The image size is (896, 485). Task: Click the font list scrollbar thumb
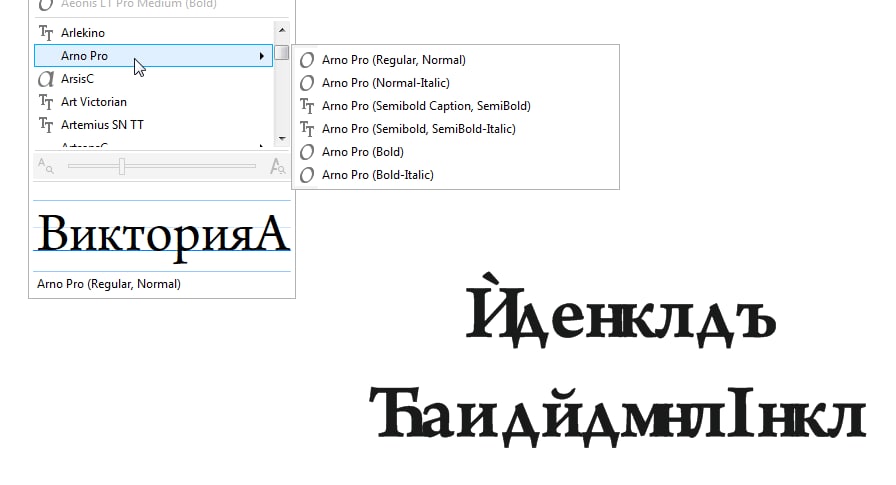click(x=282, y=52)
